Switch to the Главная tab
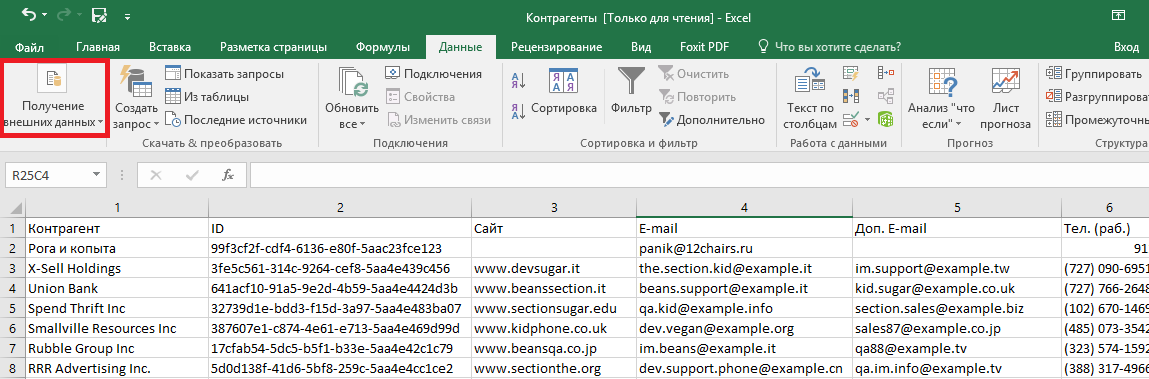Screen dimensions: 1149x379 point(97,47)
